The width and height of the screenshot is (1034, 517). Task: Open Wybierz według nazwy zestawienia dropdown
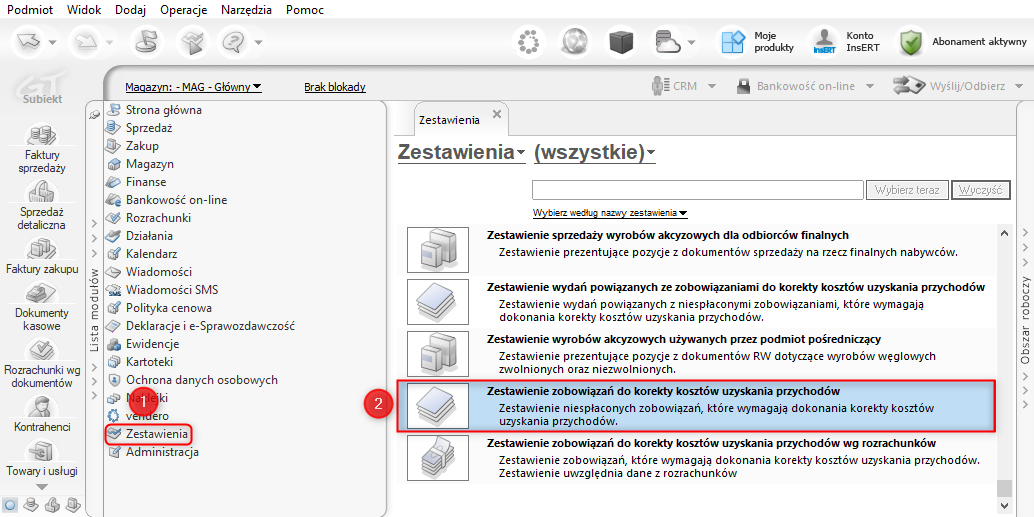610,213
